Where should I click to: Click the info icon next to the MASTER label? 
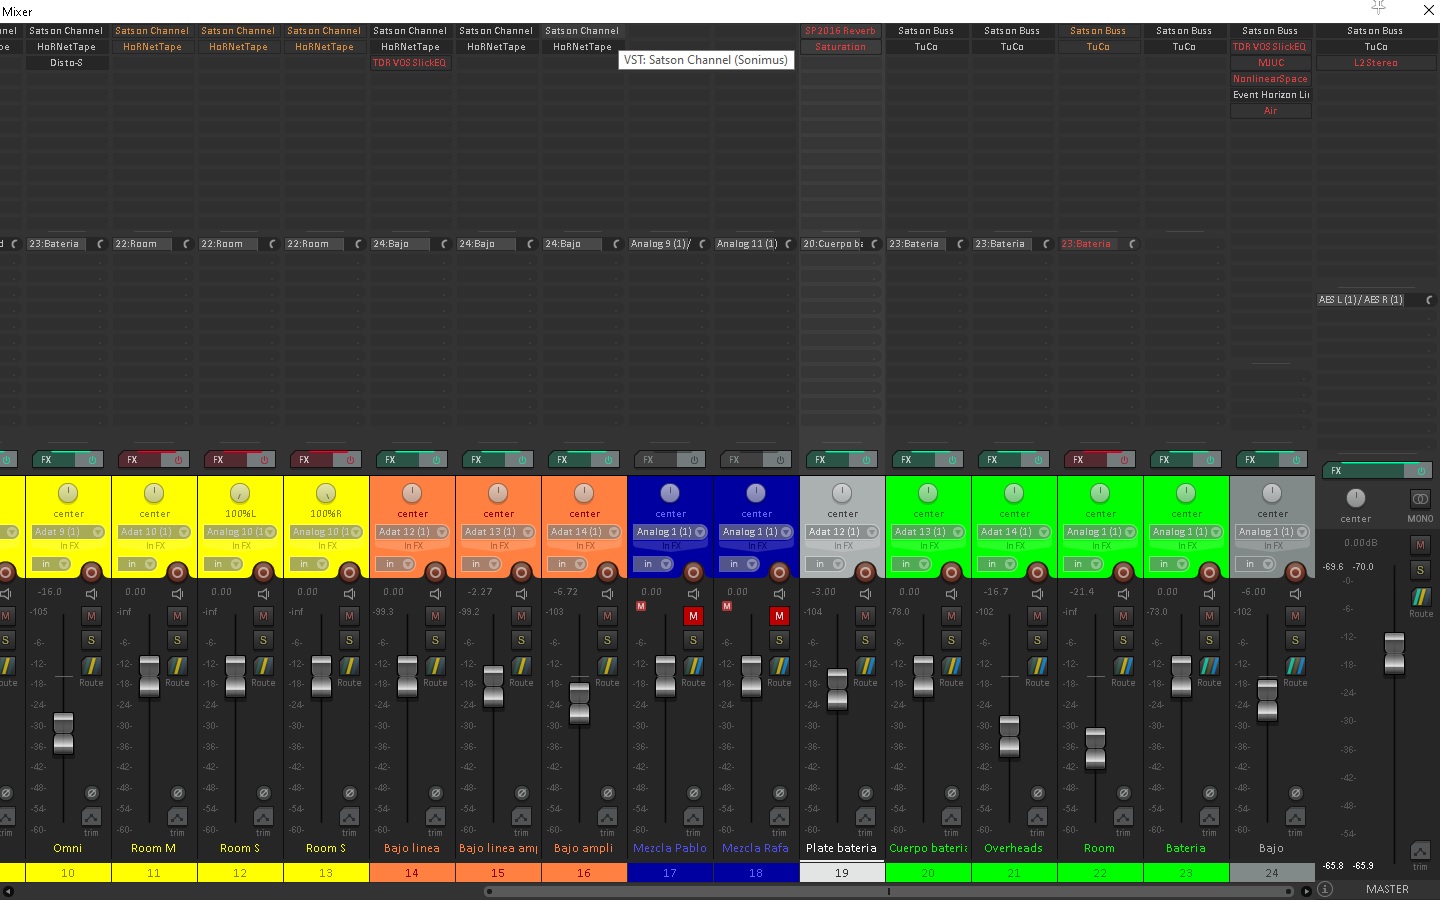[1325, 889]
